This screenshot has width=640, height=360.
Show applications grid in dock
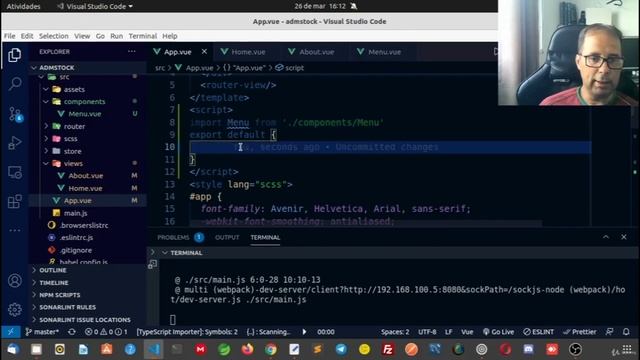(x=627, y=349)
